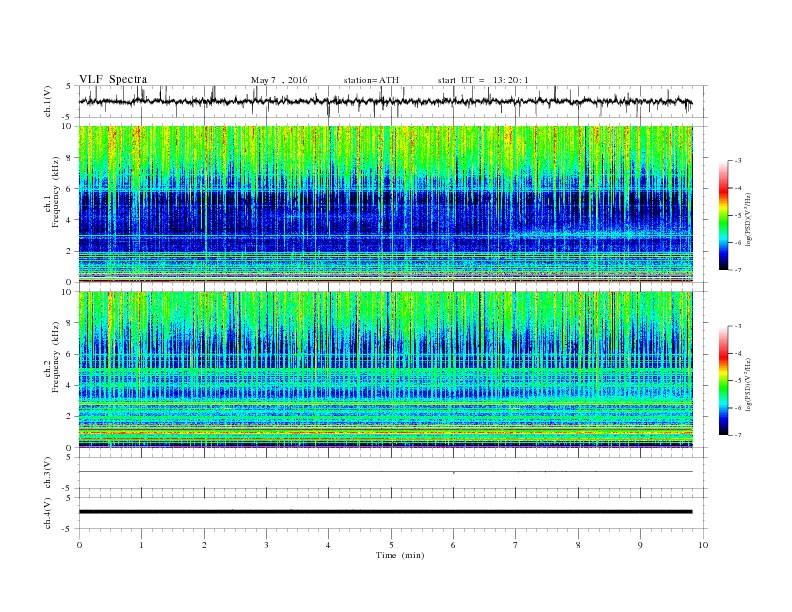Viewport: 792px width, 612px height.
Task: Click the 'station=ATH' header label
Action: click(x=371, y=80)
